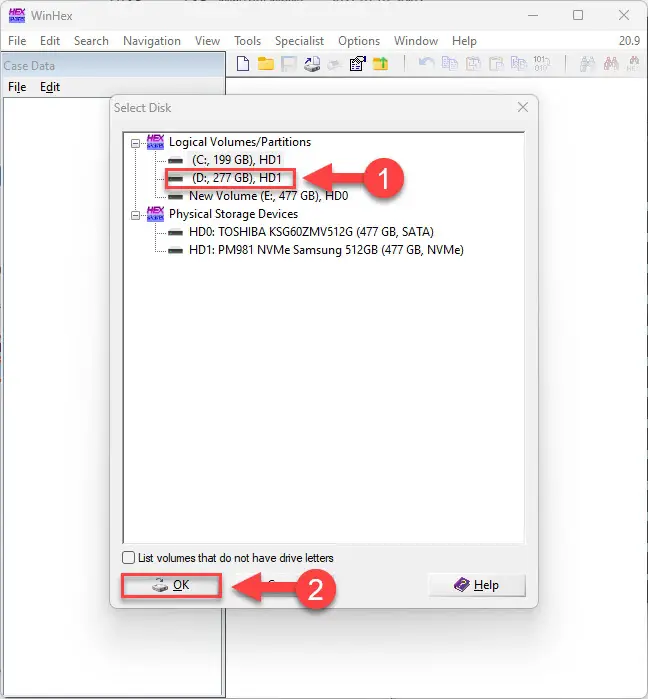The height and width of the screenshot is (699, 648).
Task: Open the Case Data panel Edit menu
Action: point(50,87)
